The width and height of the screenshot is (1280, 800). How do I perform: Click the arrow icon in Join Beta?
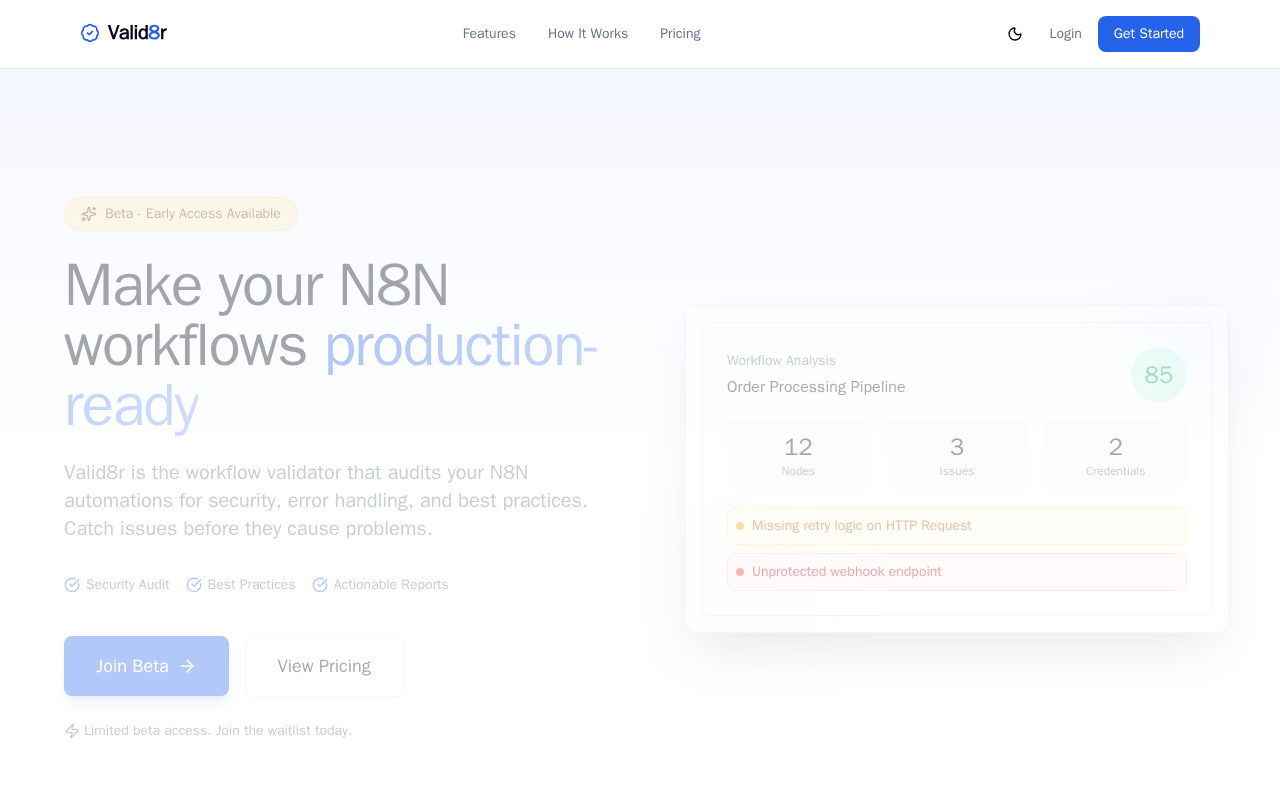187,666
